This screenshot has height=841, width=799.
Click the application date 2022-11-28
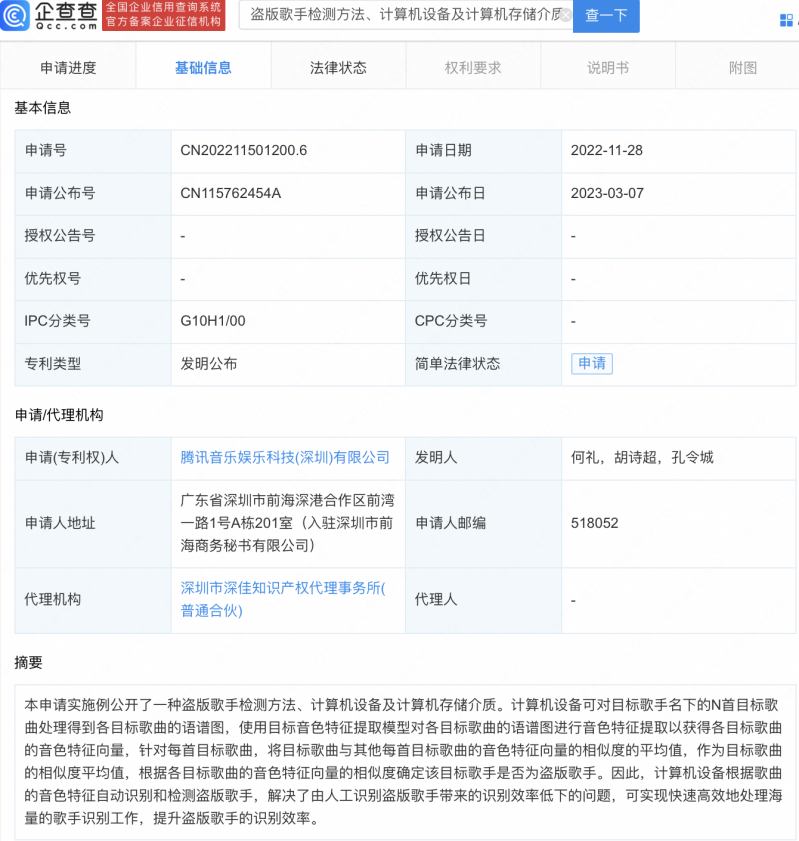pyautogui.click(x=606, y=150)
